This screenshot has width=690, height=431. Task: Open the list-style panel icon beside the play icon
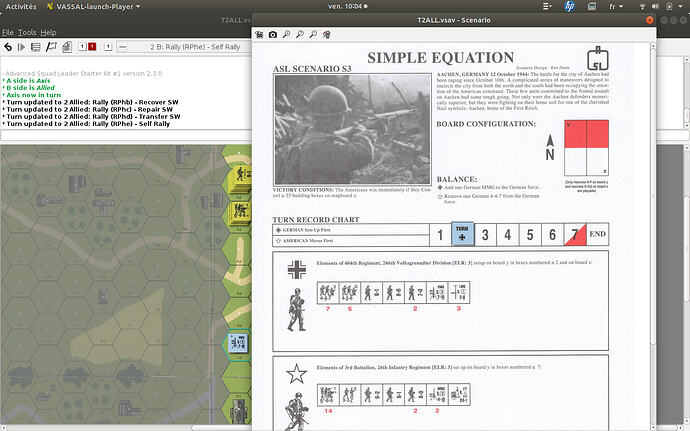[36, 47]
